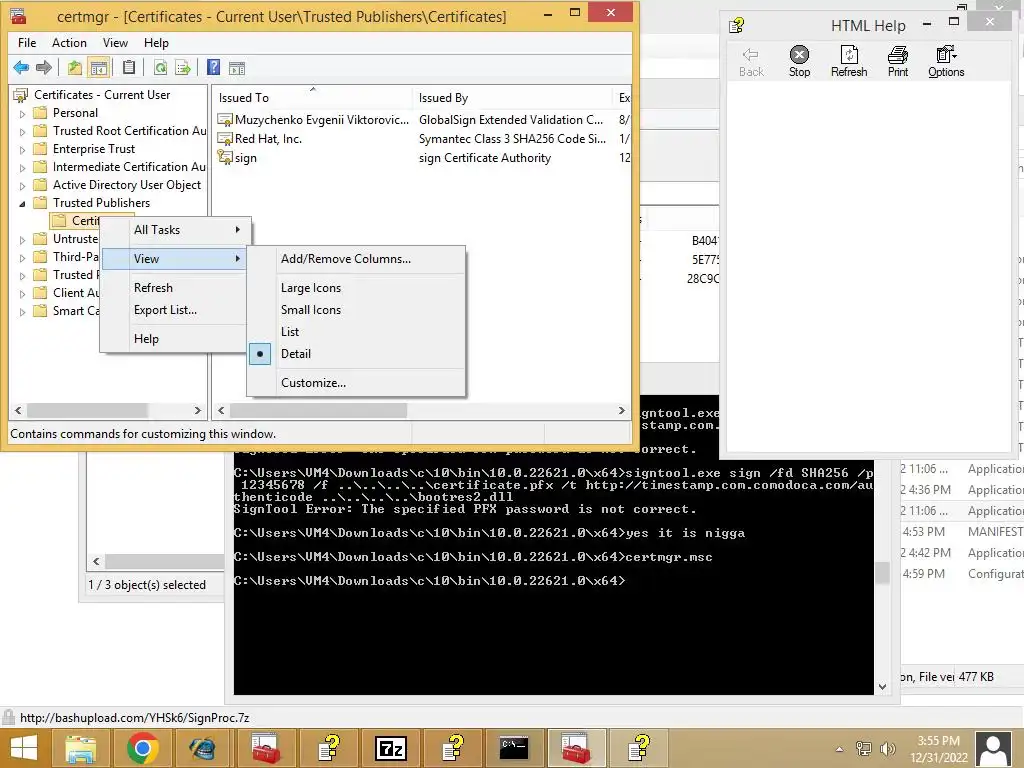This screenshot has height=768, width=1024.
Task: Click the tree pane horizontal scrollbar thumb
Action: click(87, 410)
